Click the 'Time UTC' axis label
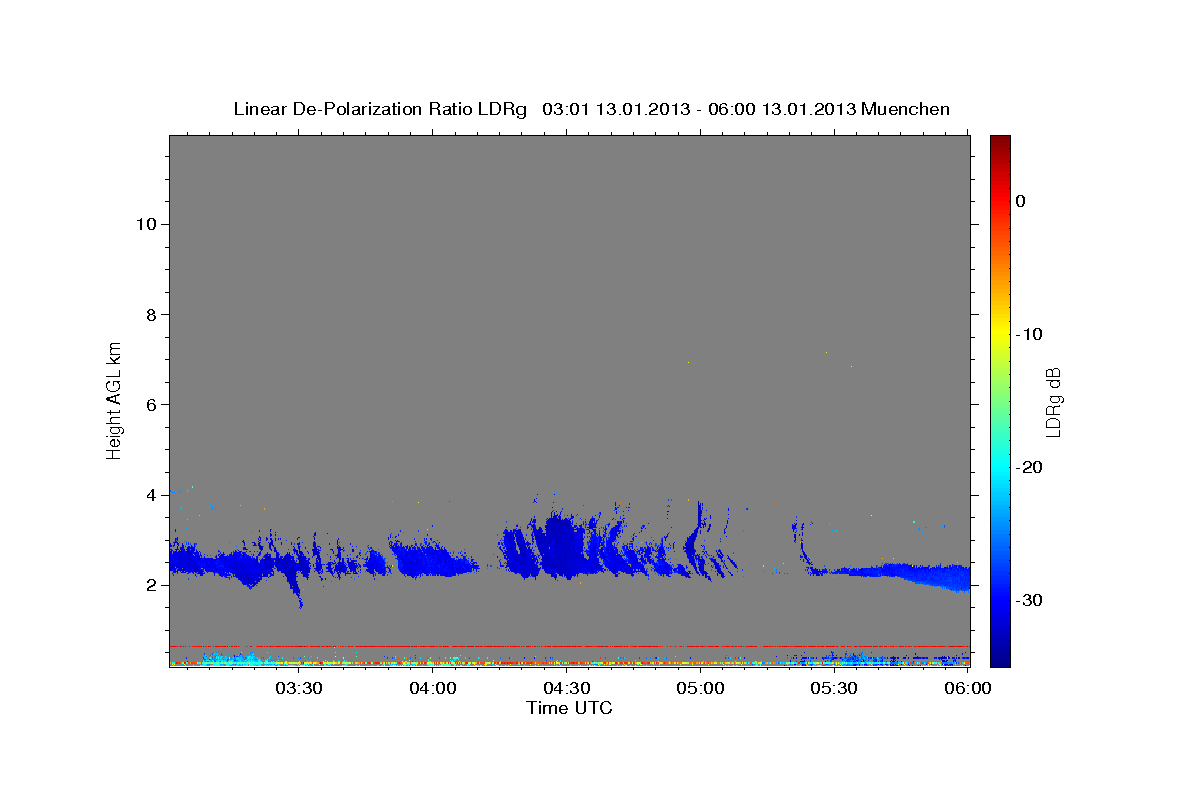1200x800 pixels. click(569, 708)
